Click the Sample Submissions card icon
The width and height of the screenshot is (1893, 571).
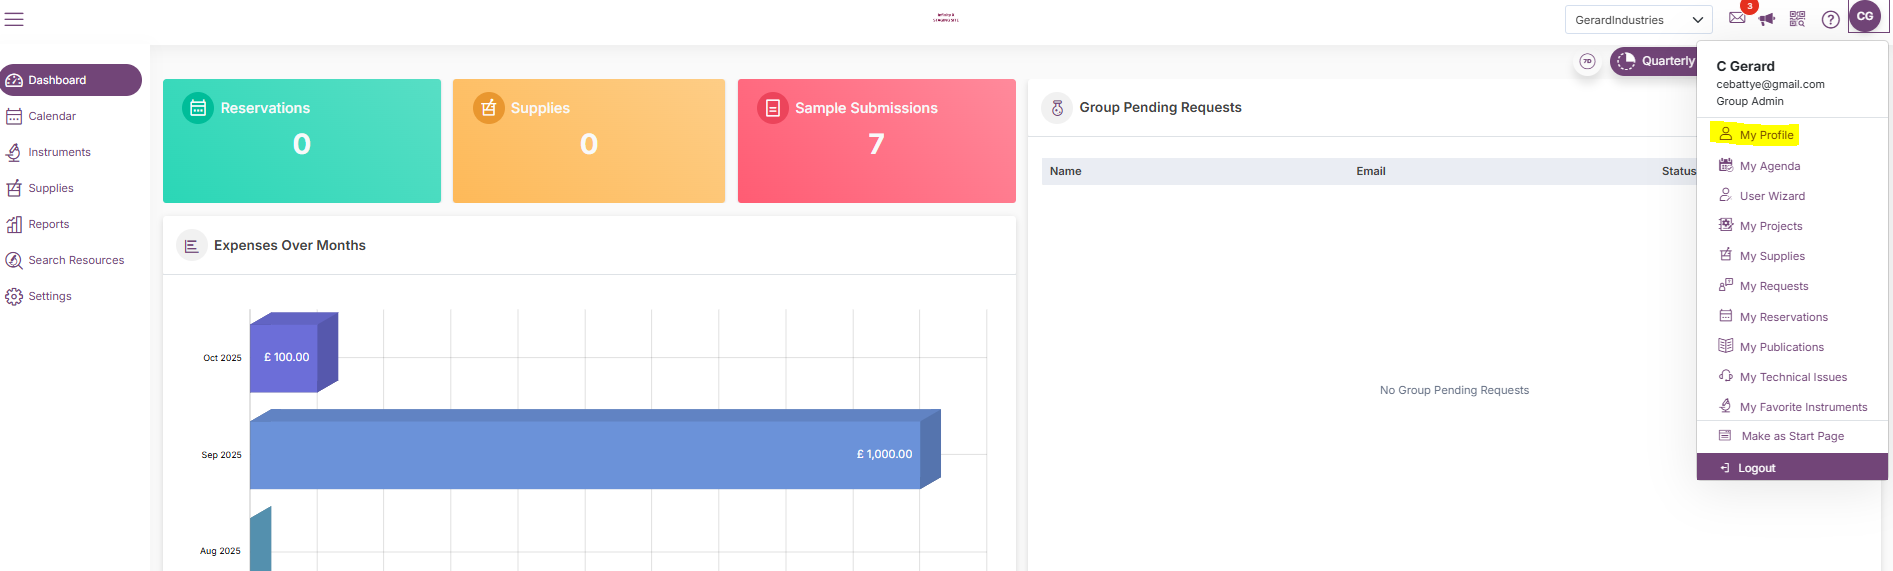[x=773, y=108]
